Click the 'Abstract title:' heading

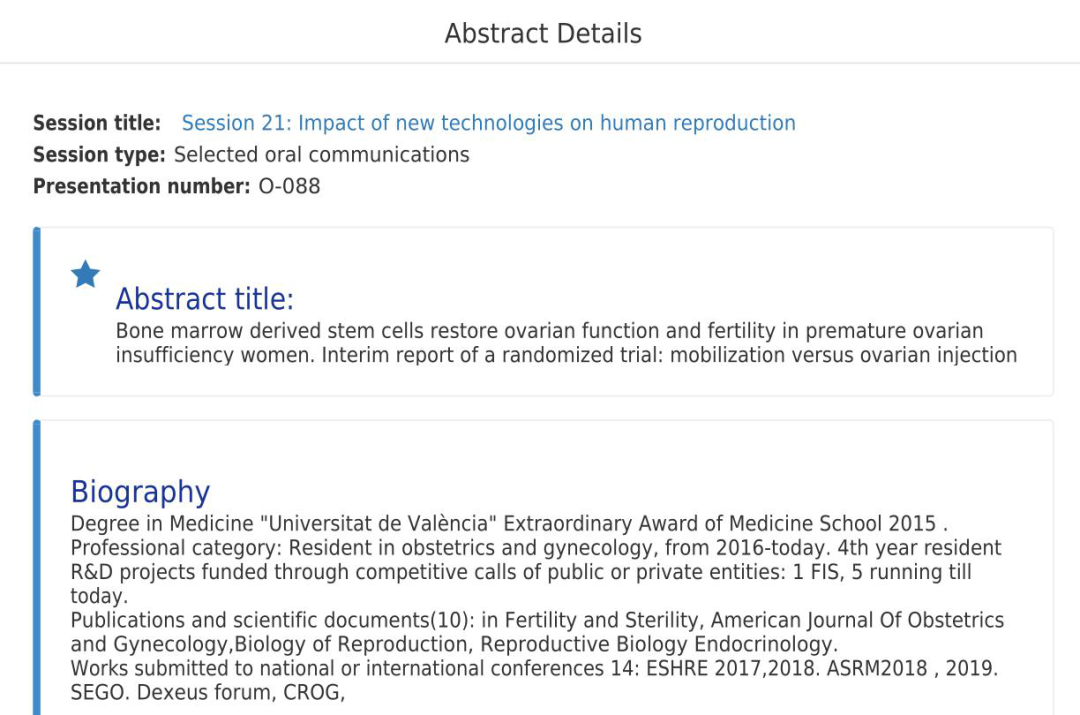click(205, 299)
